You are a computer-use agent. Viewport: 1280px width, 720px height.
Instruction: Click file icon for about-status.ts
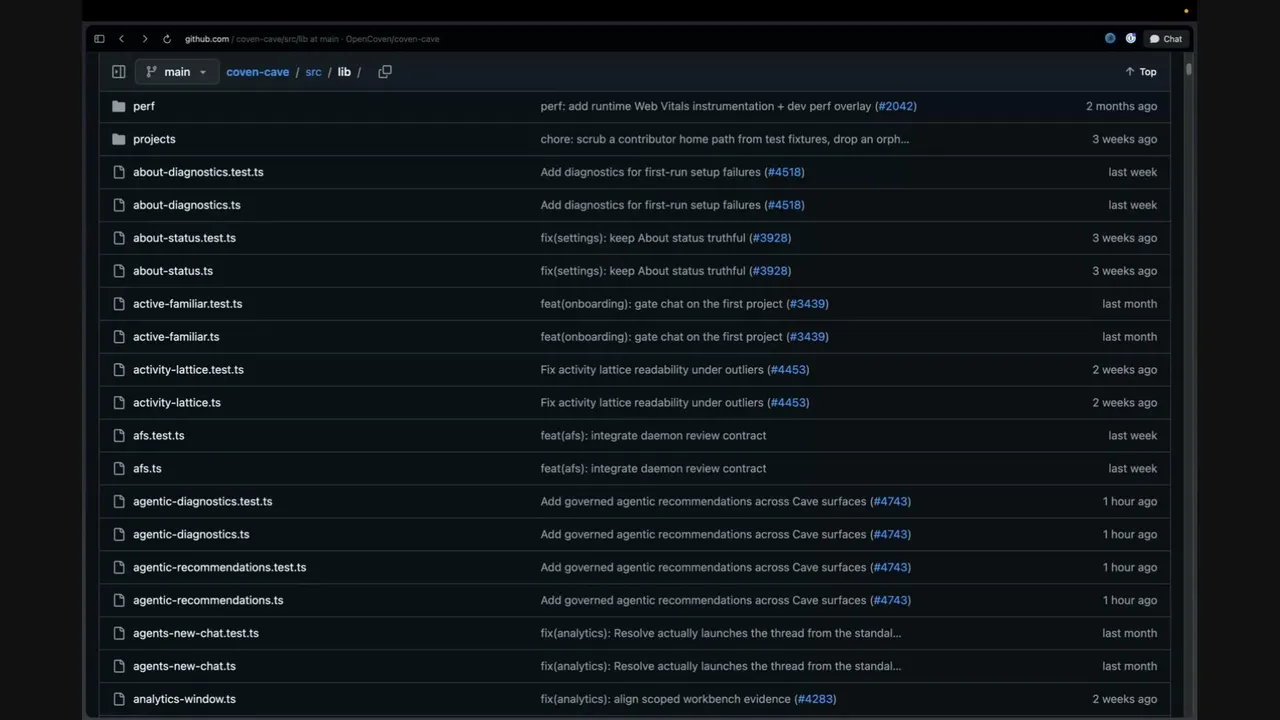click(119, 271)
